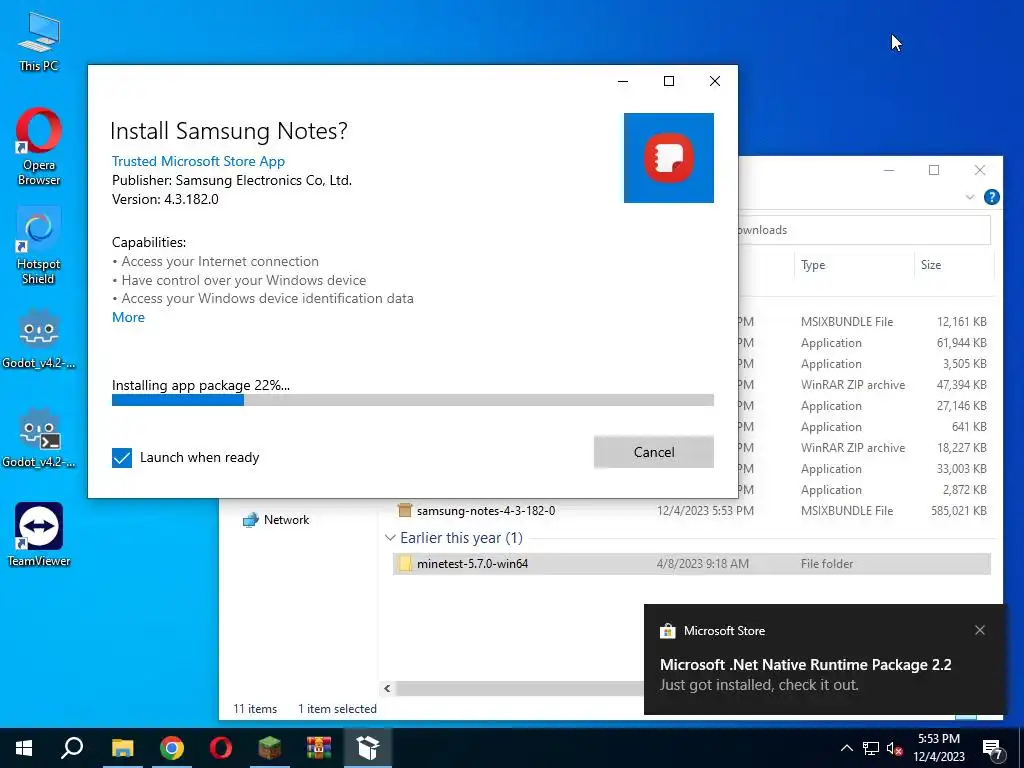This screenshot has width=1024, height=768.
Task: Click the 1 item selected status text
Action: click(x=337, y=709)
